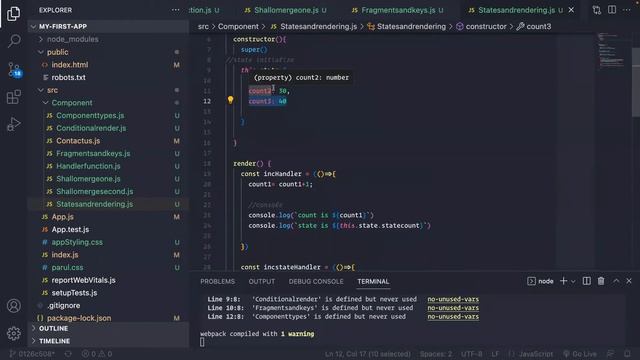The height and width of the screenshot is (360, 640).
Task: Start Go Live server
Action: click(x=580, y=354)
